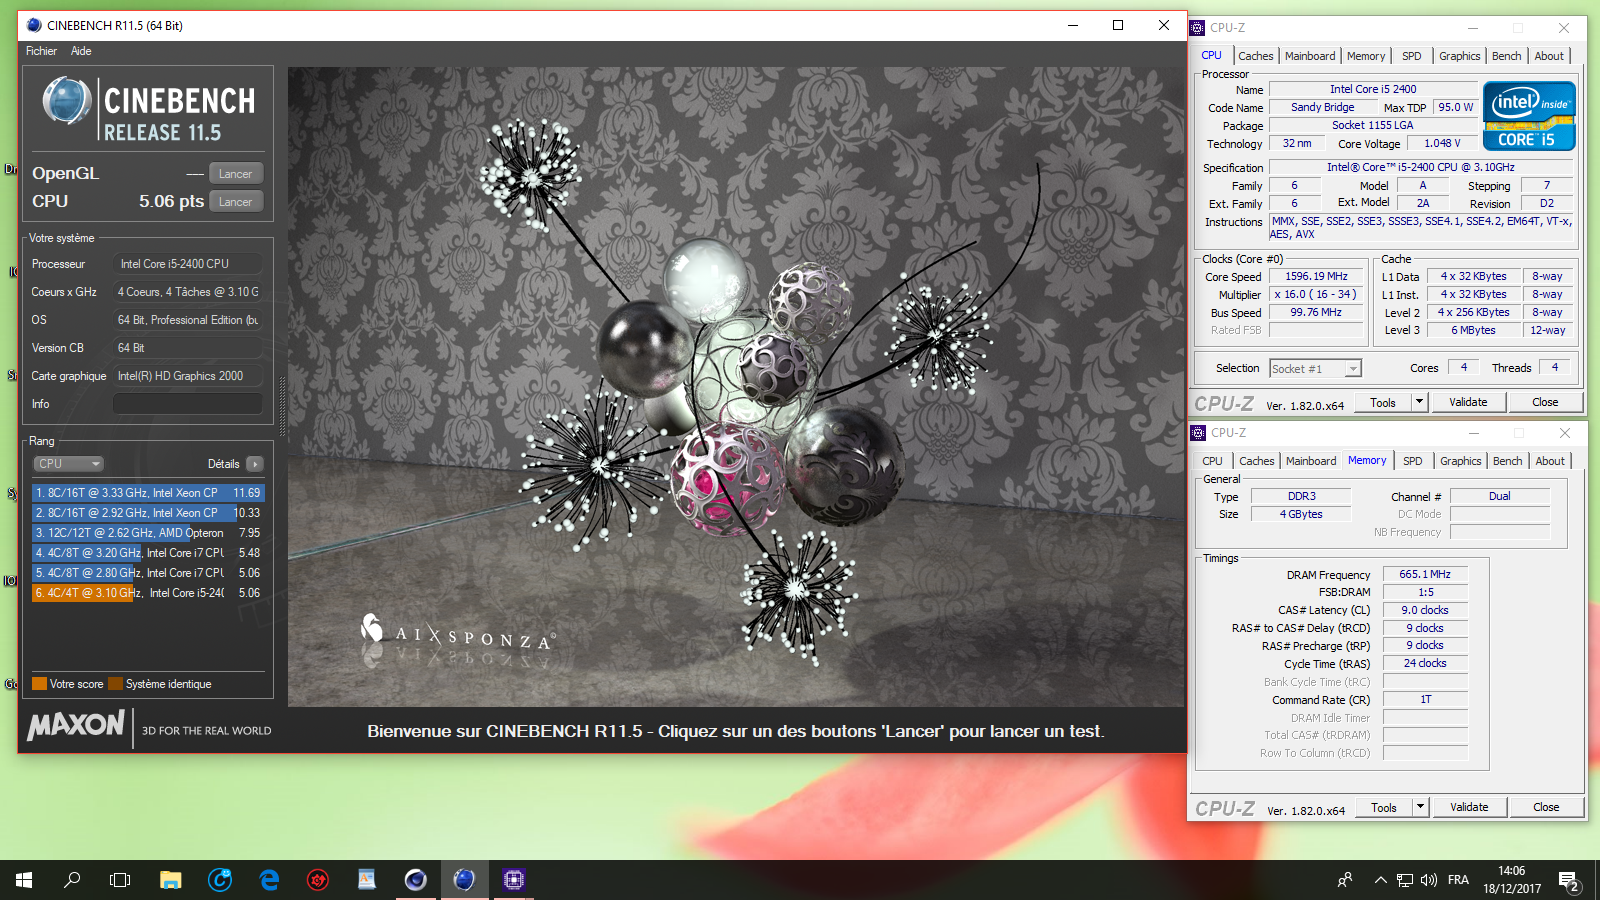Open the blue swirl browser taskbar icon
The image size is (1600, 900).
click(x=220, y=880)
